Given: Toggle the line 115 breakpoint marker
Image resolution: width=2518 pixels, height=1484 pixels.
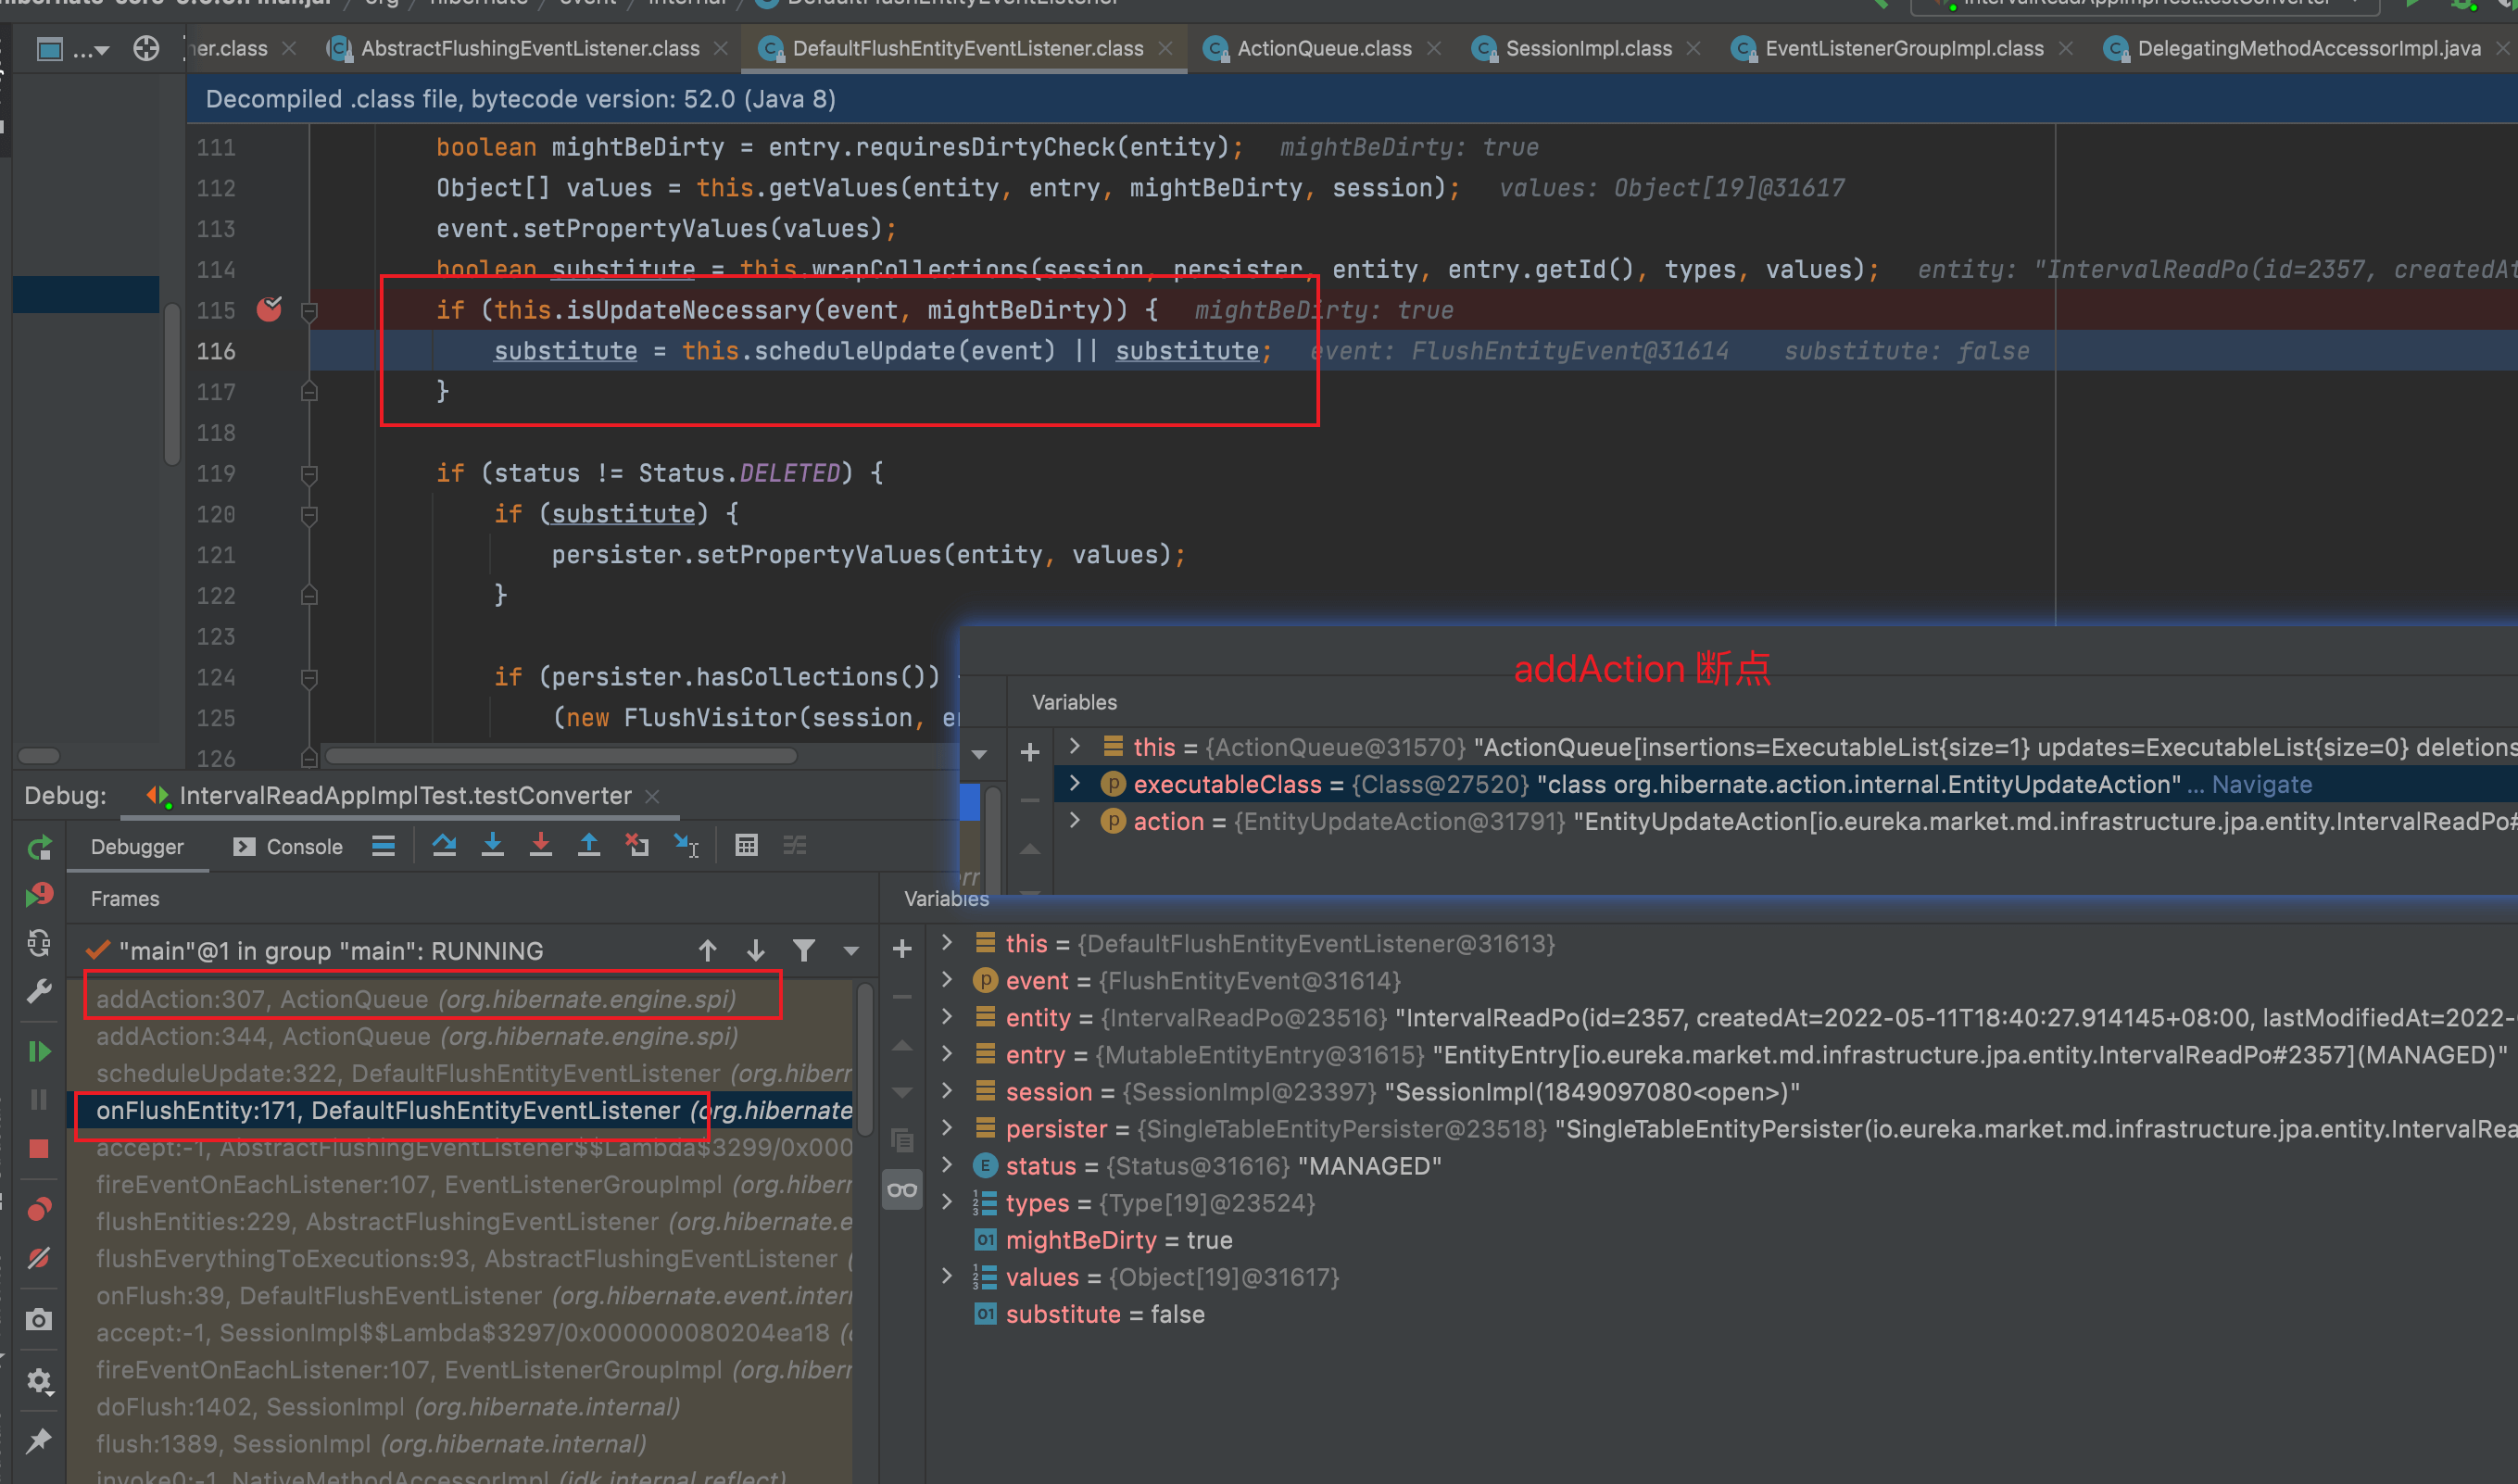Looking at the screenshot, I should (269, 309).
